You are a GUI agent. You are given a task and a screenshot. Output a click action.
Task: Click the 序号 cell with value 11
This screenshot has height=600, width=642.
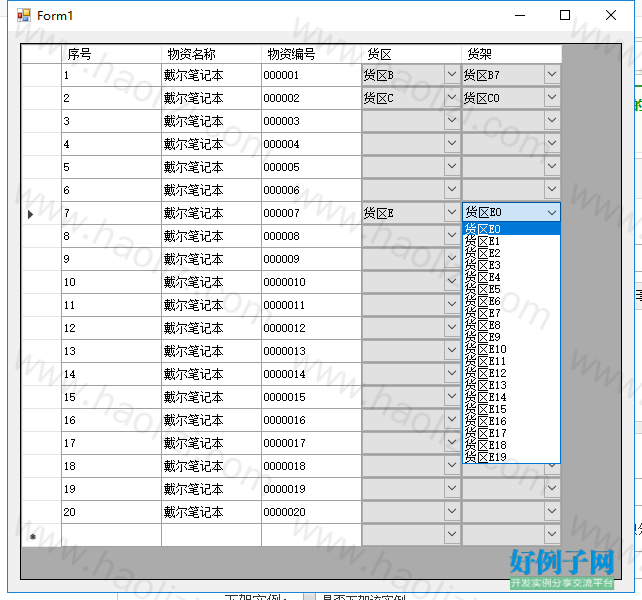[111, 305]
